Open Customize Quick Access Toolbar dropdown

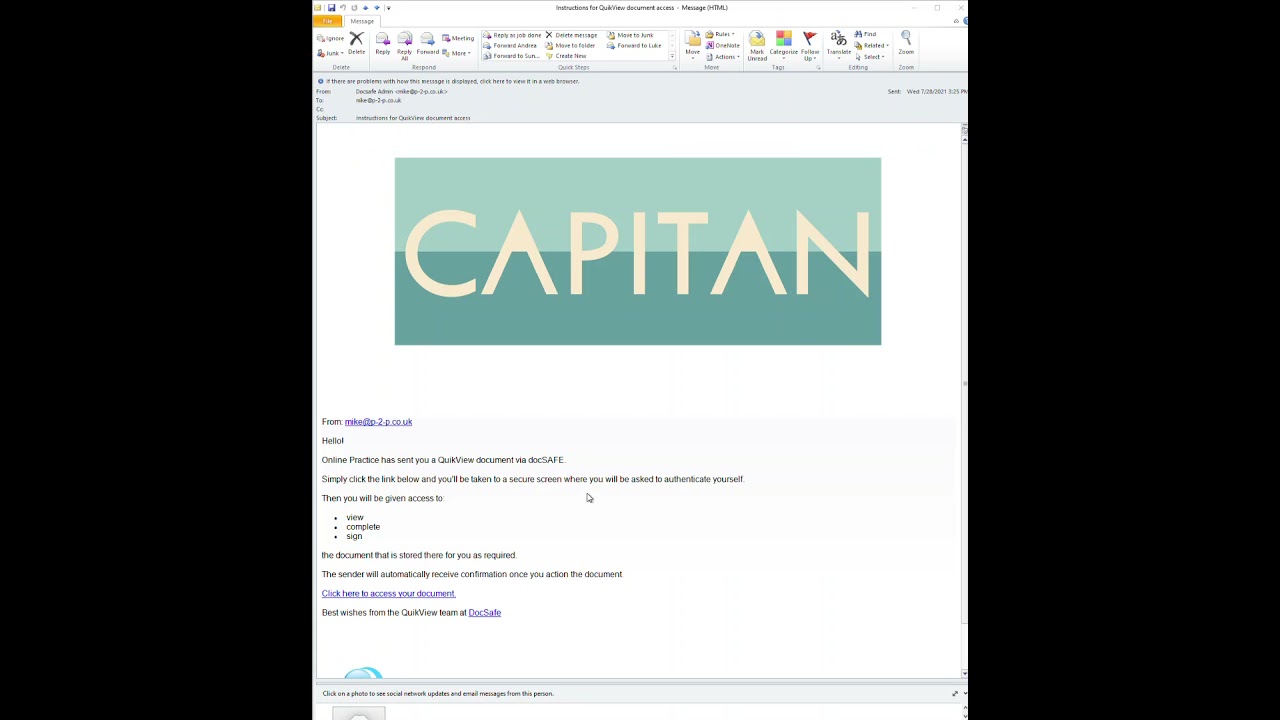tap(388, 8)
